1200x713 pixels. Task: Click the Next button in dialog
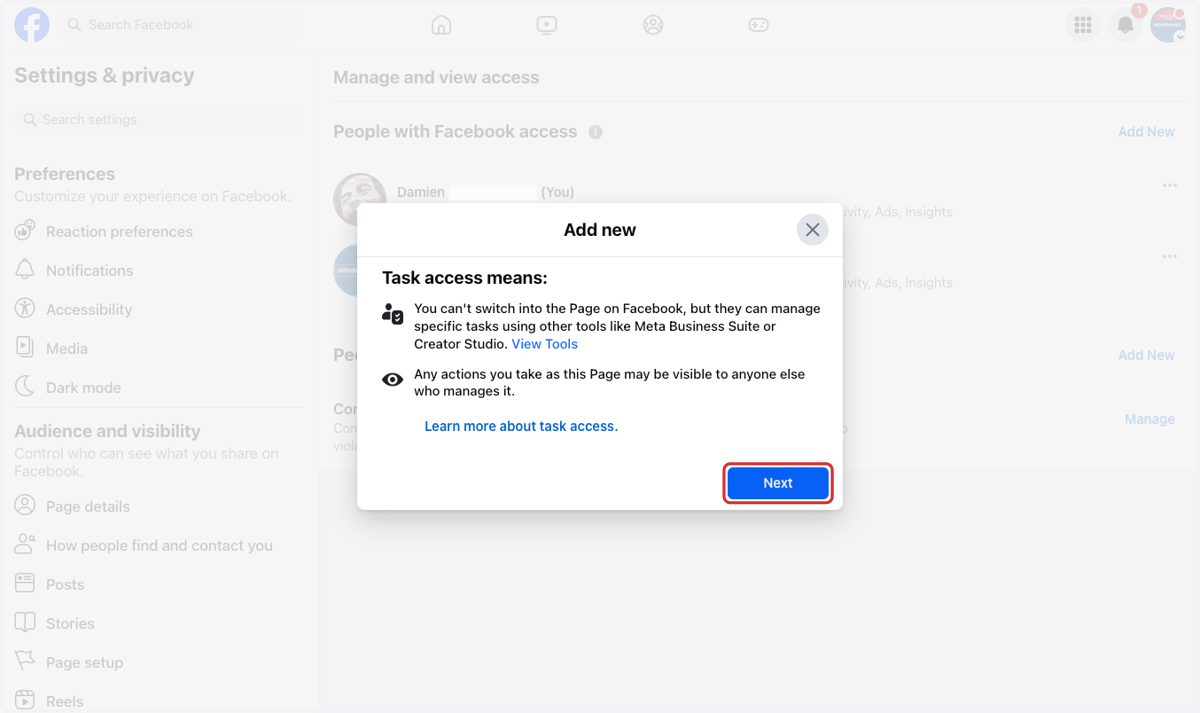778,483
